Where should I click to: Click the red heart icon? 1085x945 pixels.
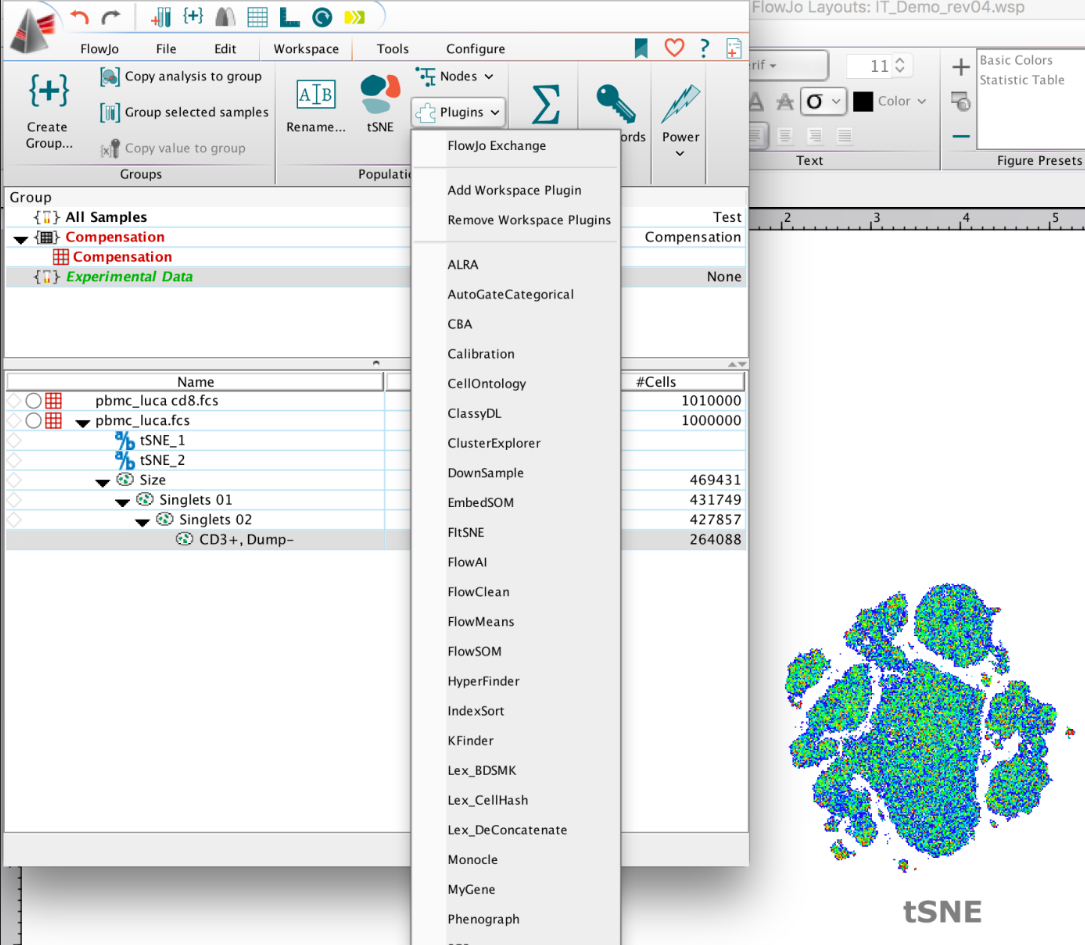tap(674, 48)
